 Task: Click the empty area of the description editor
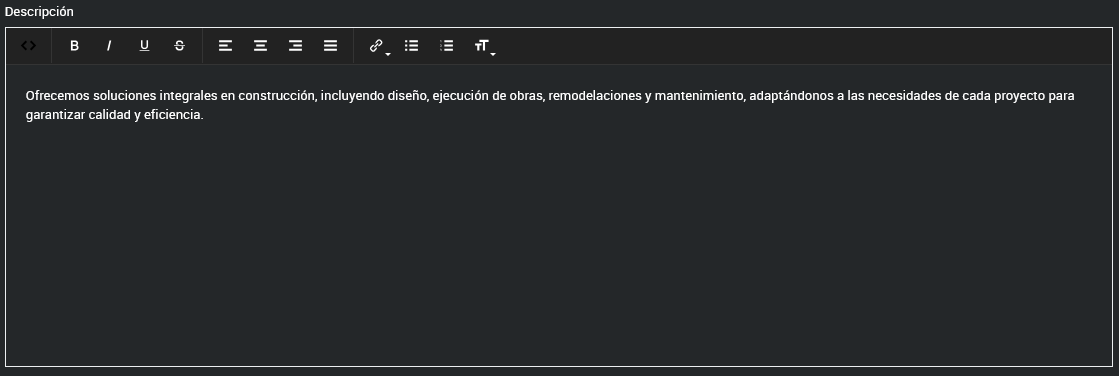coord(559,243)
